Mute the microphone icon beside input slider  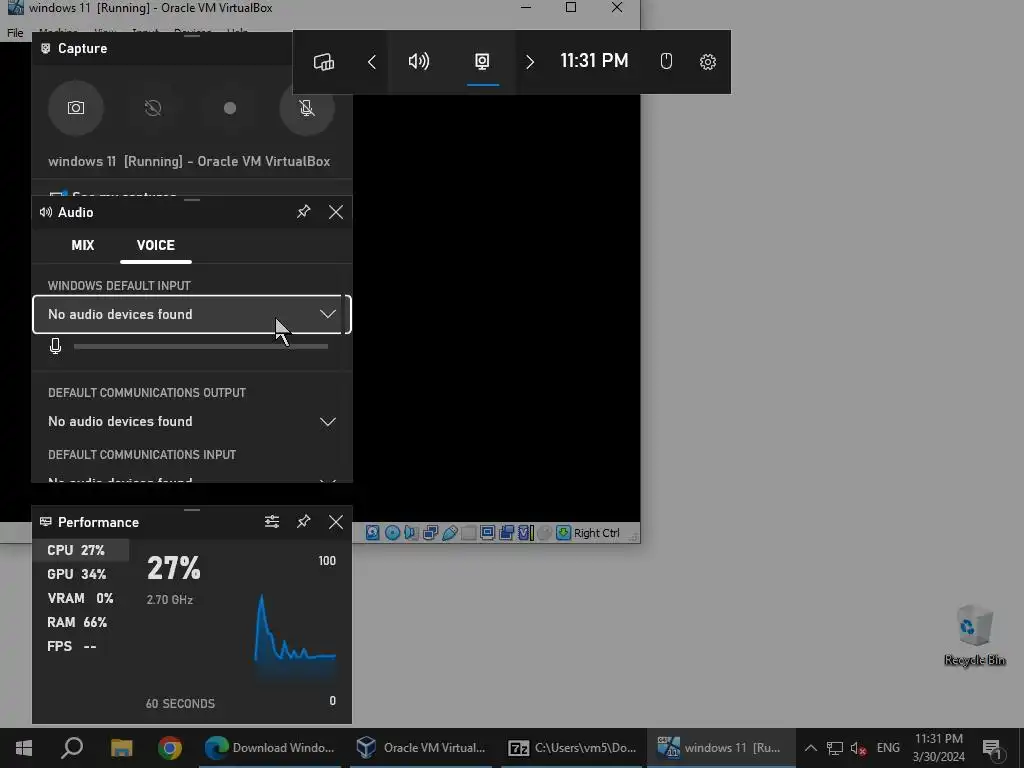[x=56, y=346]
